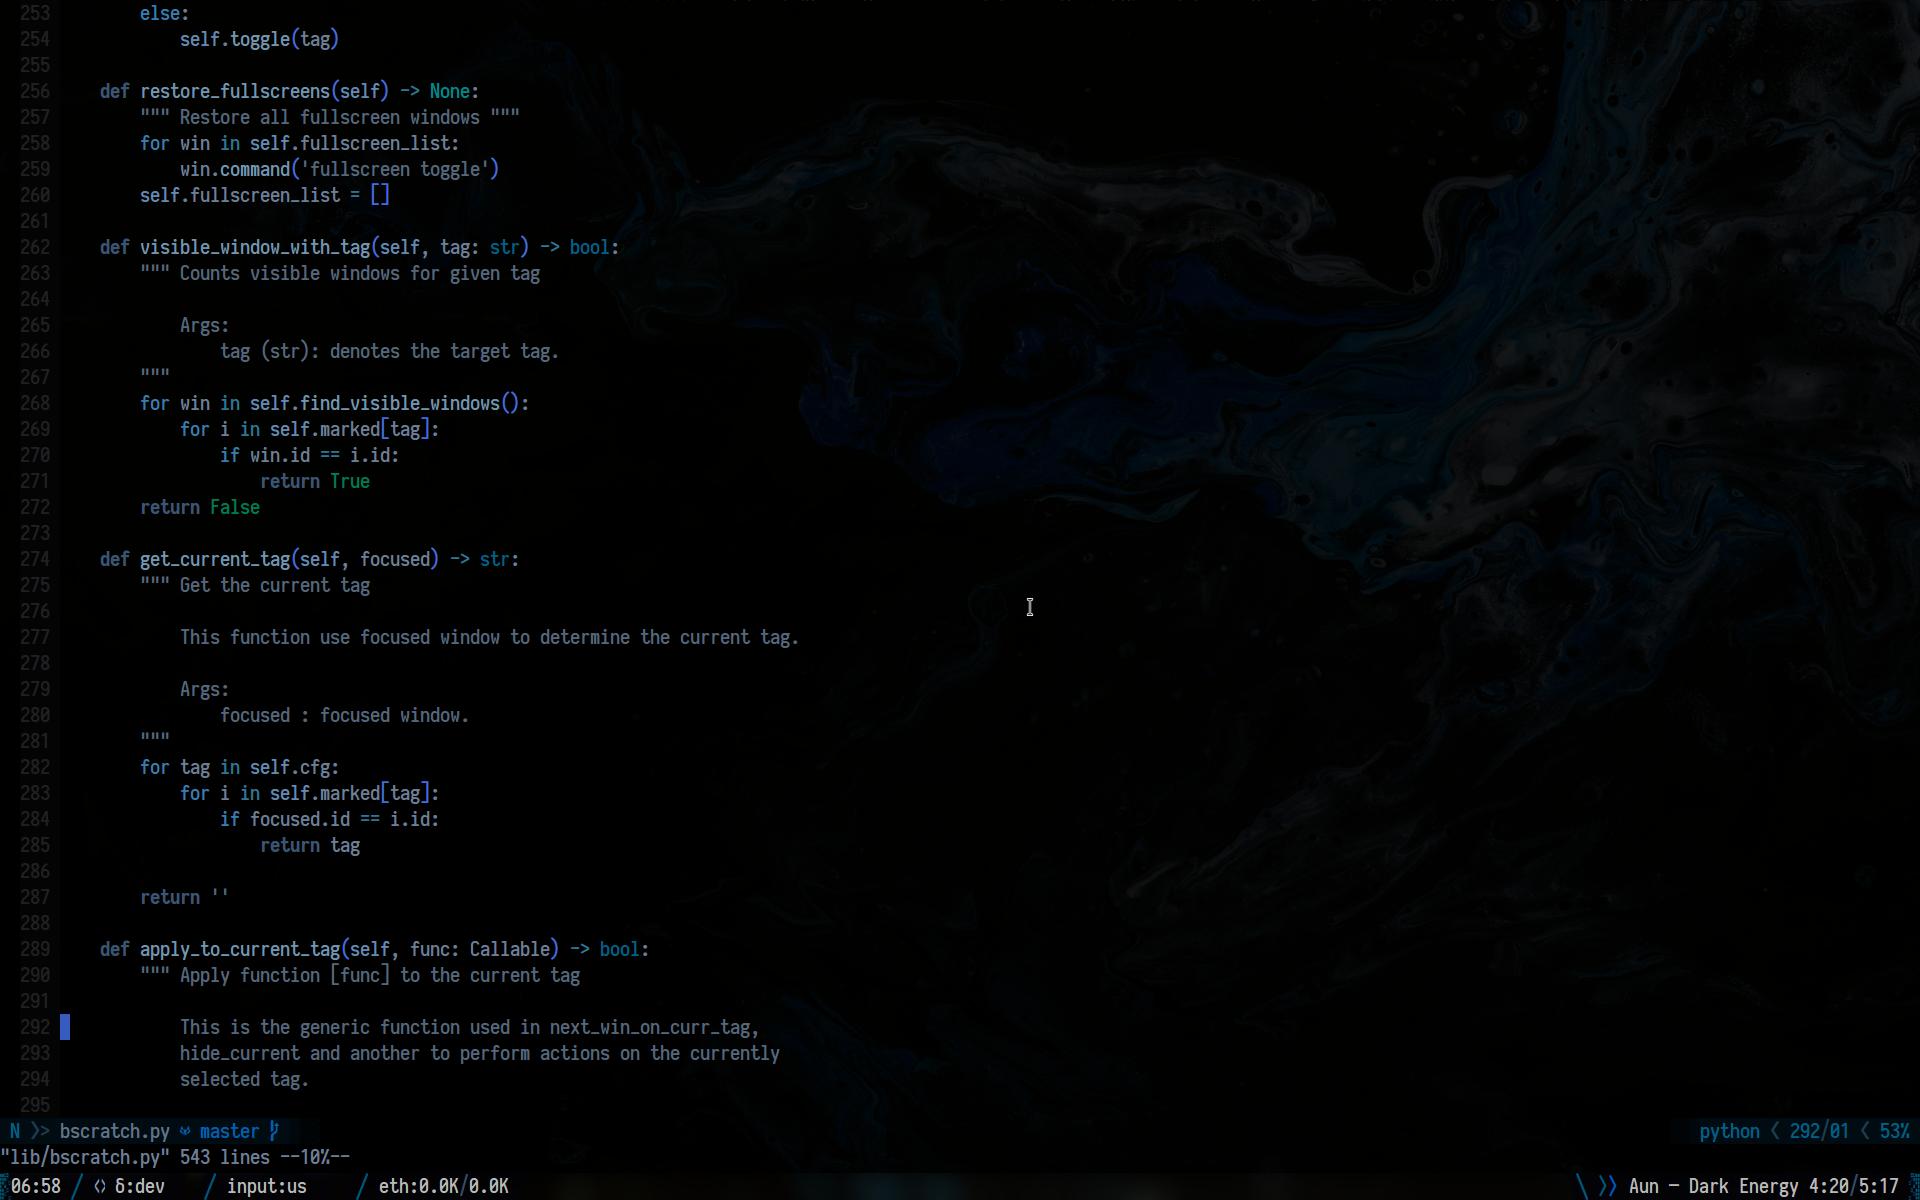Click 'False' on line 272

235,507
